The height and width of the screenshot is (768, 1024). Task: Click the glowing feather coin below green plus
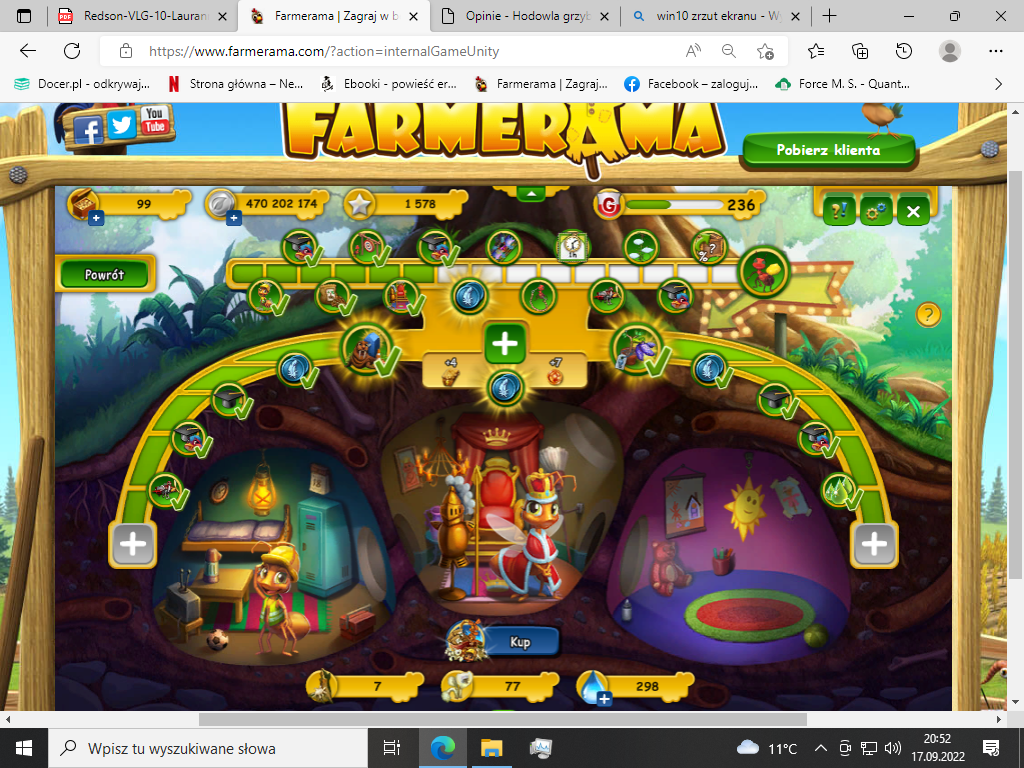505,387
